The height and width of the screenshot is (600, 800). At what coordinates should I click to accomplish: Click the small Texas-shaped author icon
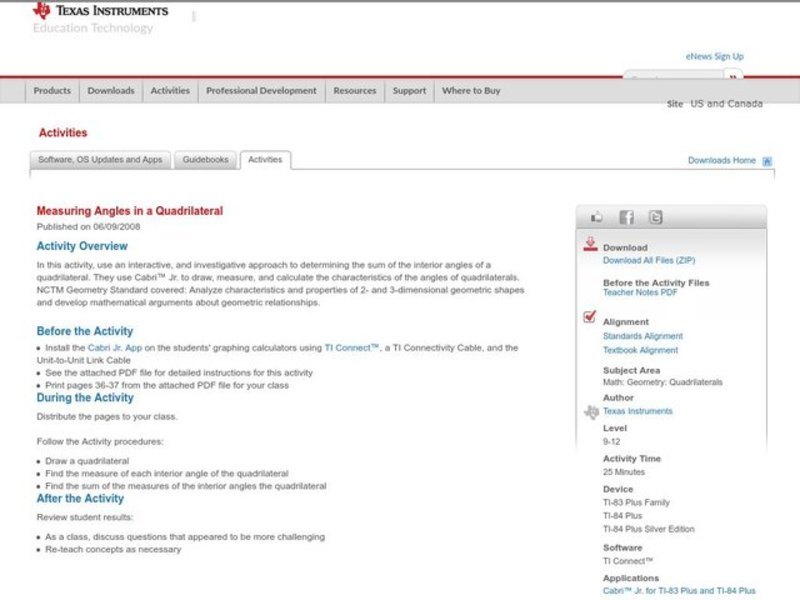(x=590, y=411)
